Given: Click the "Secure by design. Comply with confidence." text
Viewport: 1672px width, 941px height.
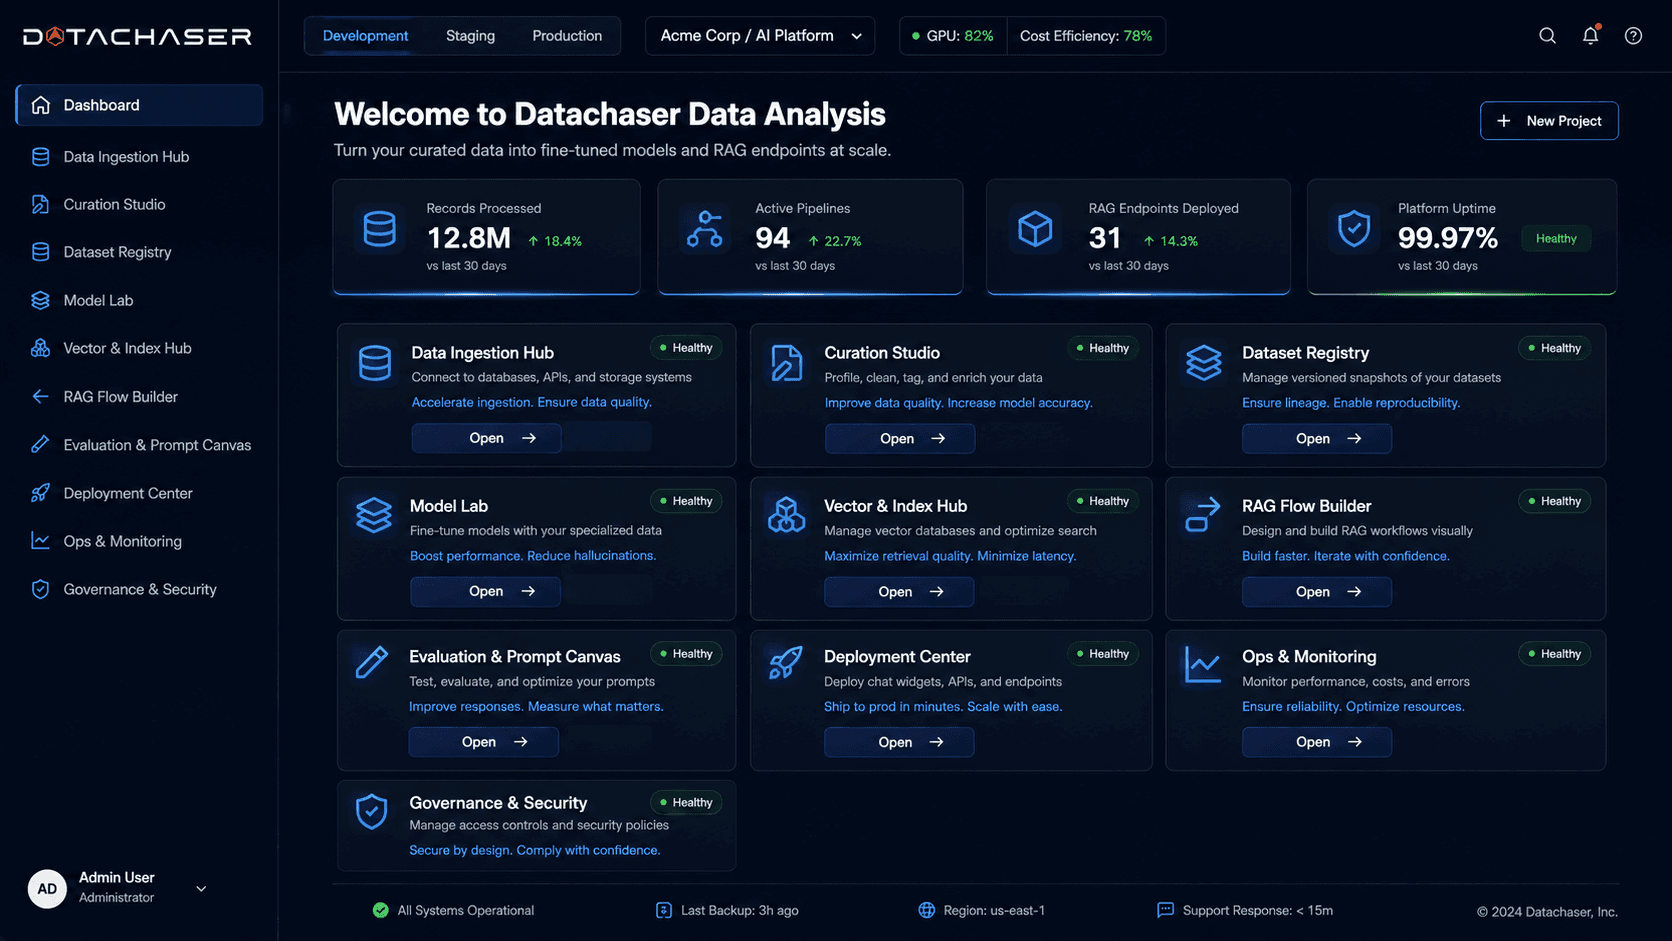Looking at the screenshot, I should click(x=535, y=851).
